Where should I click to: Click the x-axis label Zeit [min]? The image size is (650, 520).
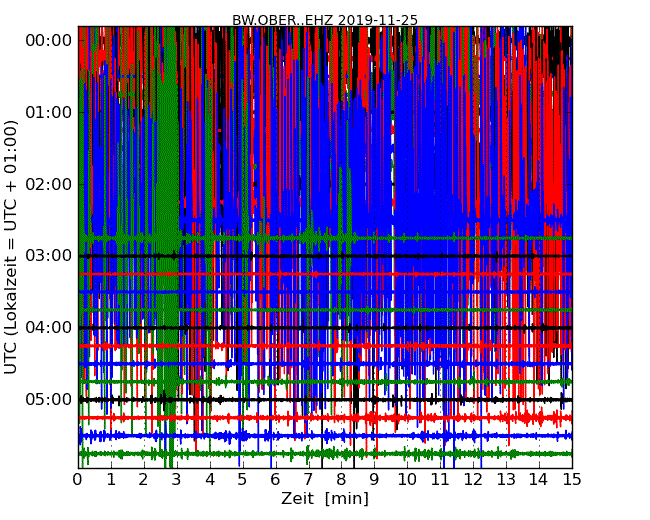coord(325,498)
